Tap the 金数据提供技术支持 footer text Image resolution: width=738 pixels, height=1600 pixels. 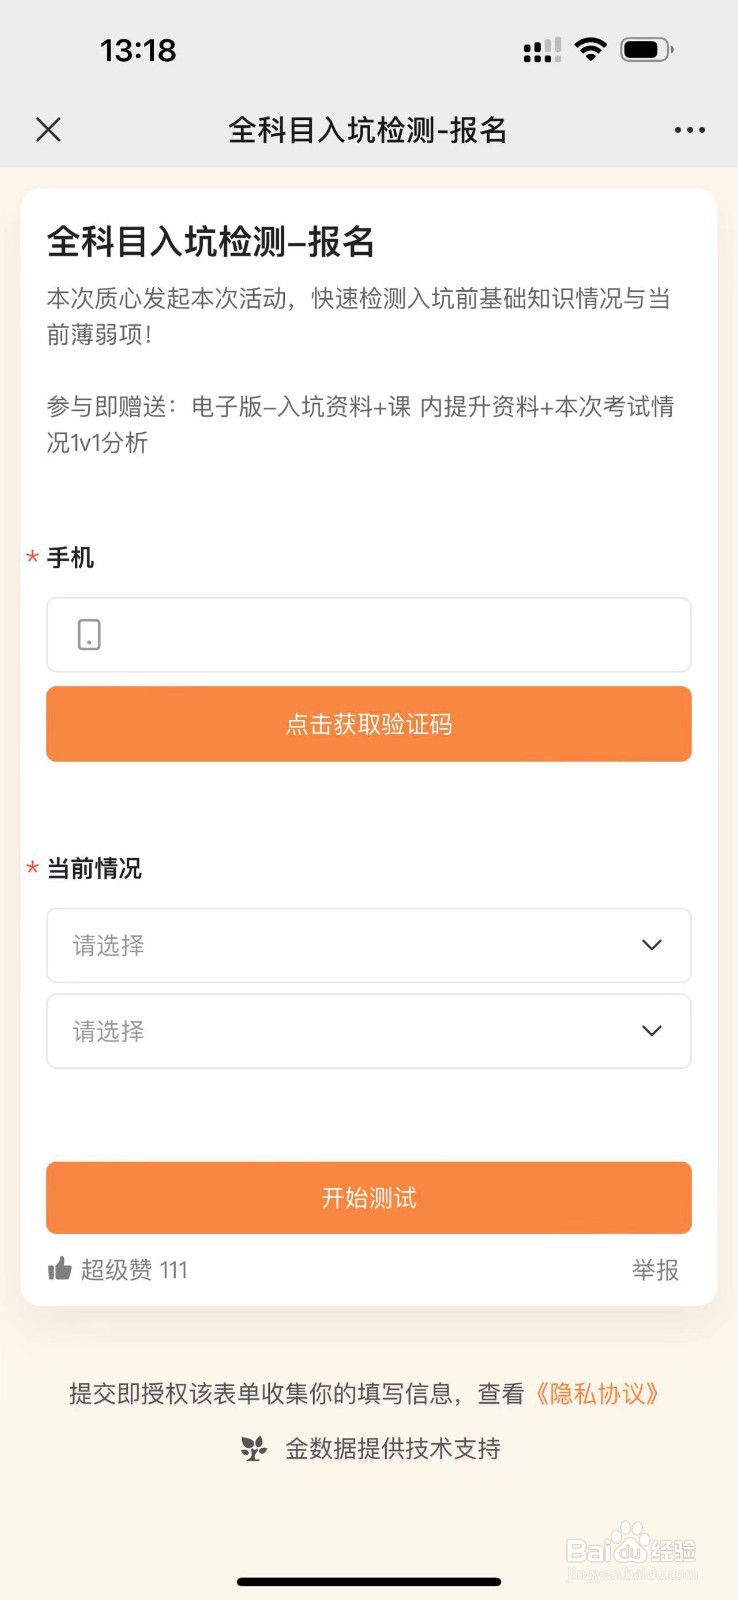[392, 1448]
